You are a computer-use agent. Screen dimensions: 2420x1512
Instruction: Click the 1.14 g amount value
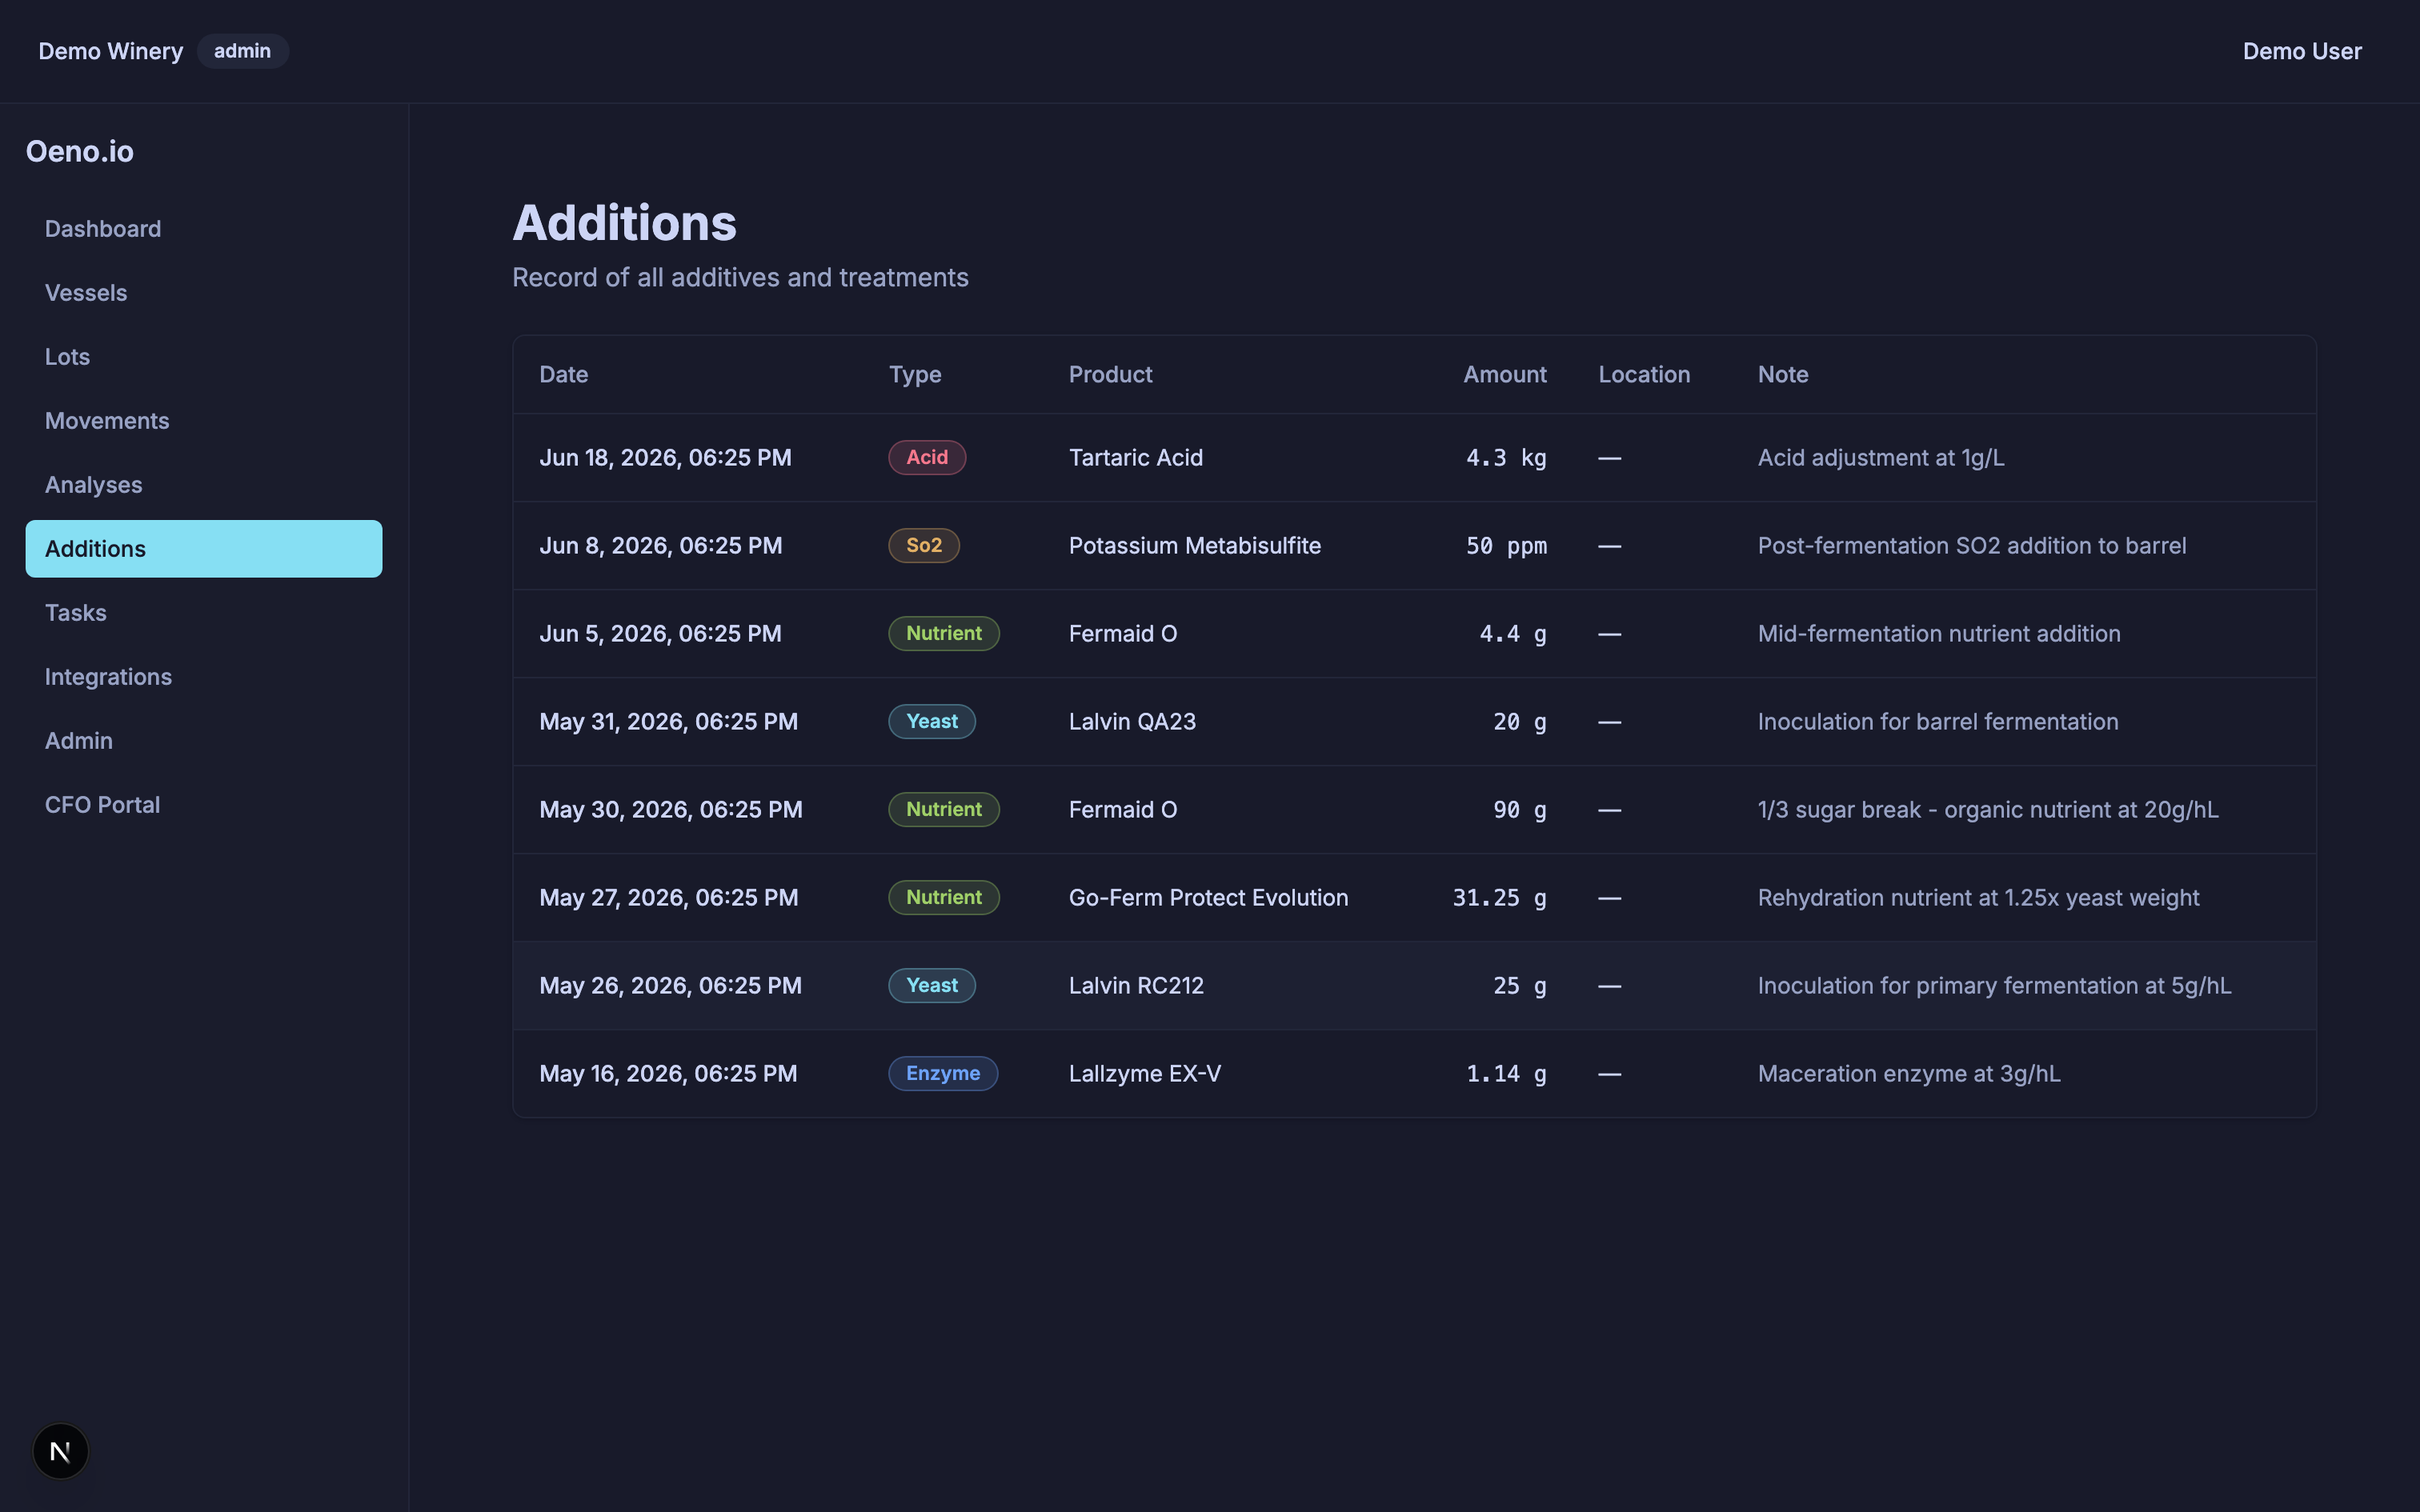[1505, 1073]
